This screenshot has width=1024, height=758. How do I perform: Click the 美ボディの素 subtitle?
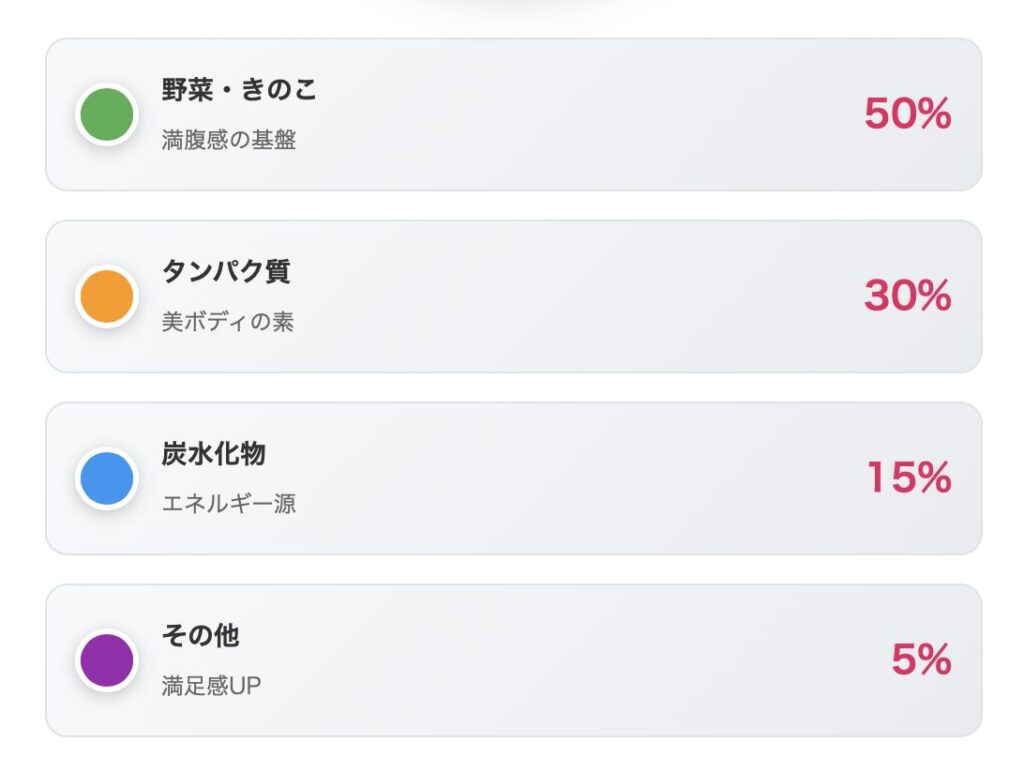point(228,322)
